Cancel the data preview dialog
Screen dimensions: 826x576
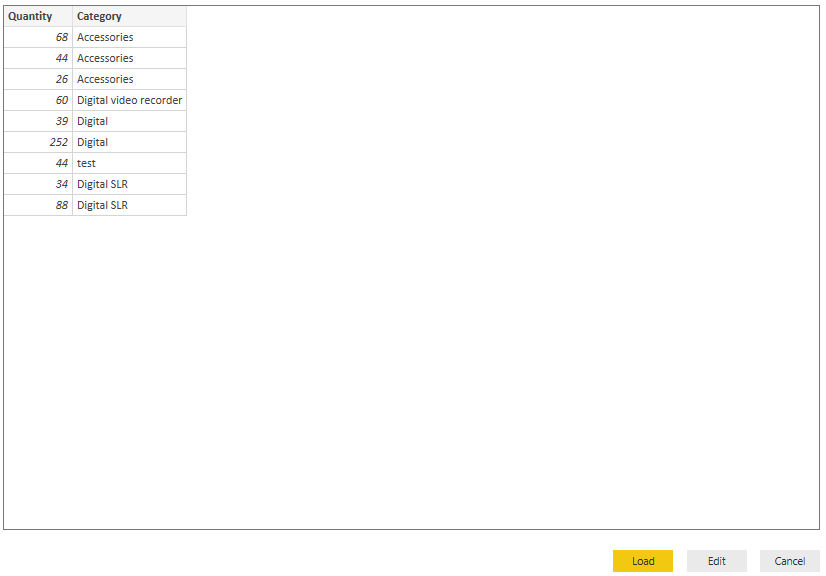point(790,561)
